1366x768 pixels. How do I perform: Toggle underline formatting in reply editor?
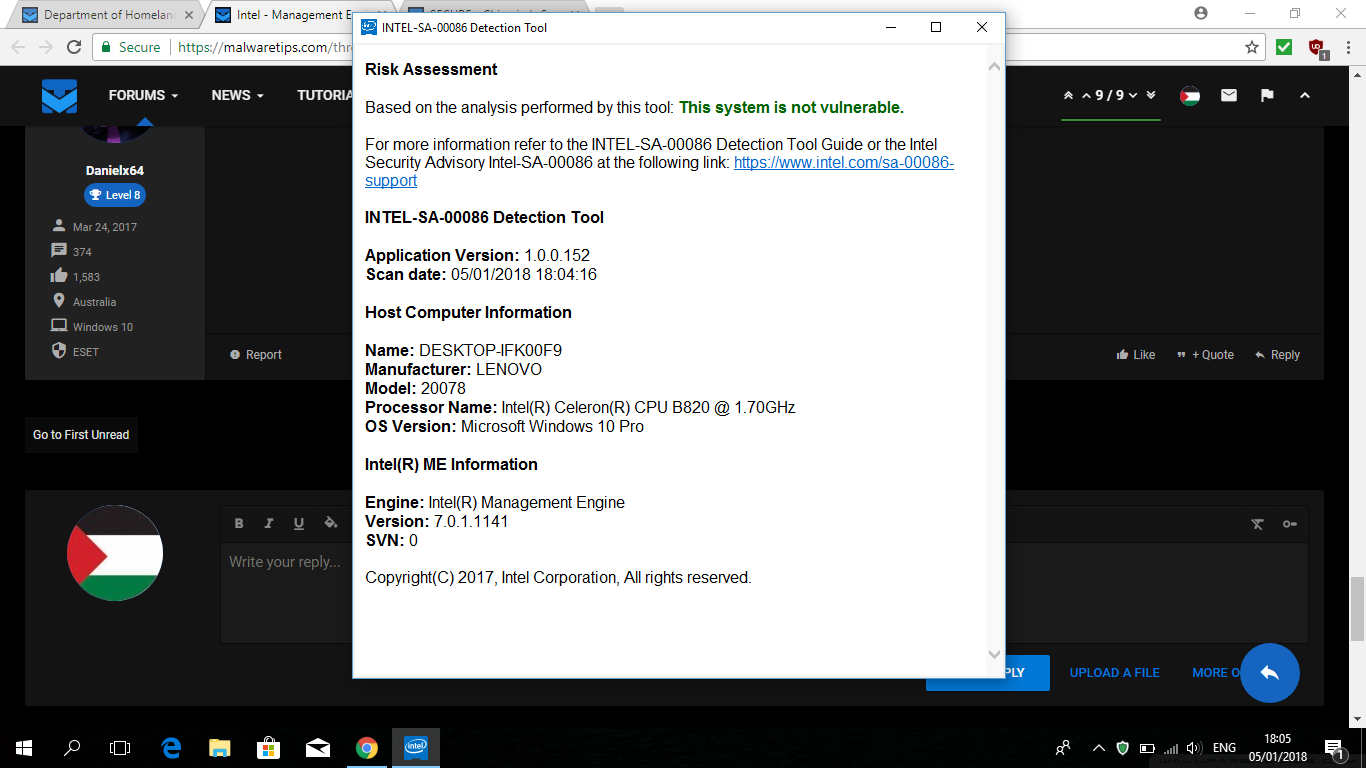299,523
